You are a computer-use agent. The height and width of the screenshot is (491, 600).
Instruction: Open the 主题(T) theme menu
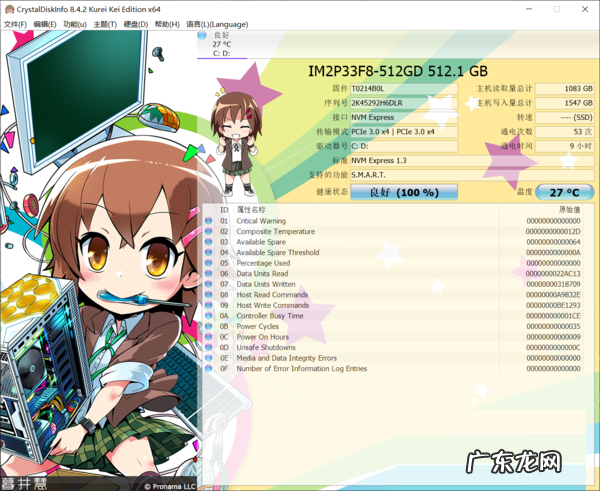click(105, 24)
